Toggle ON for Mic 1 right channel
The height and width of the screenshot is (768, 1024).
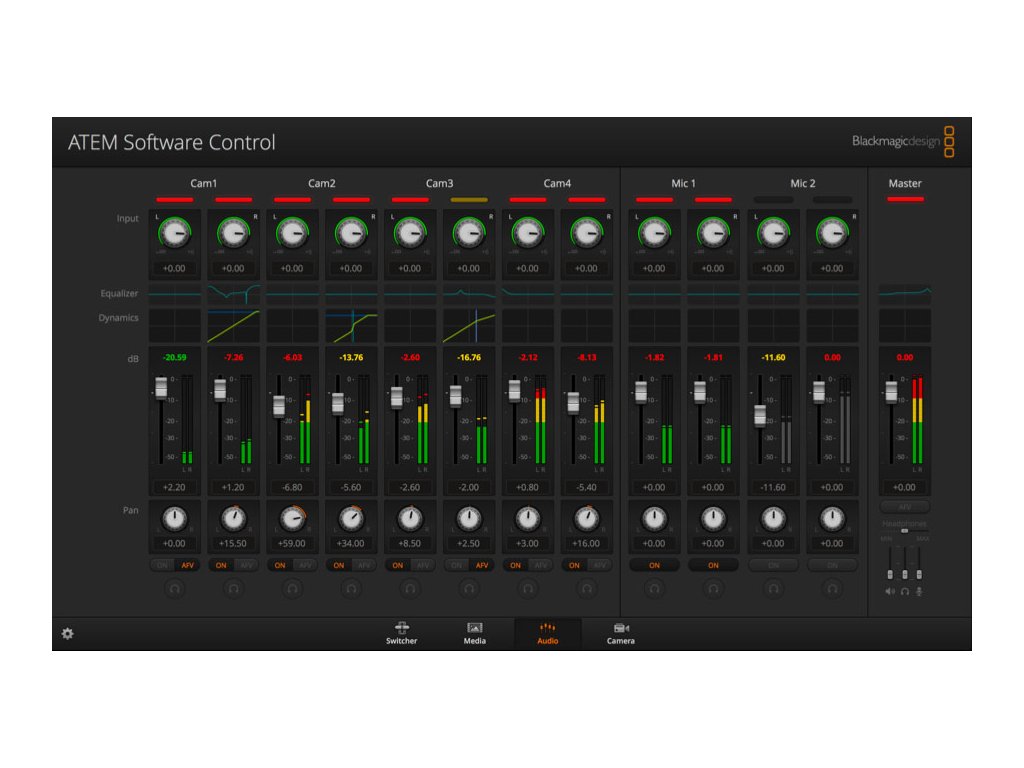point(713,566)
